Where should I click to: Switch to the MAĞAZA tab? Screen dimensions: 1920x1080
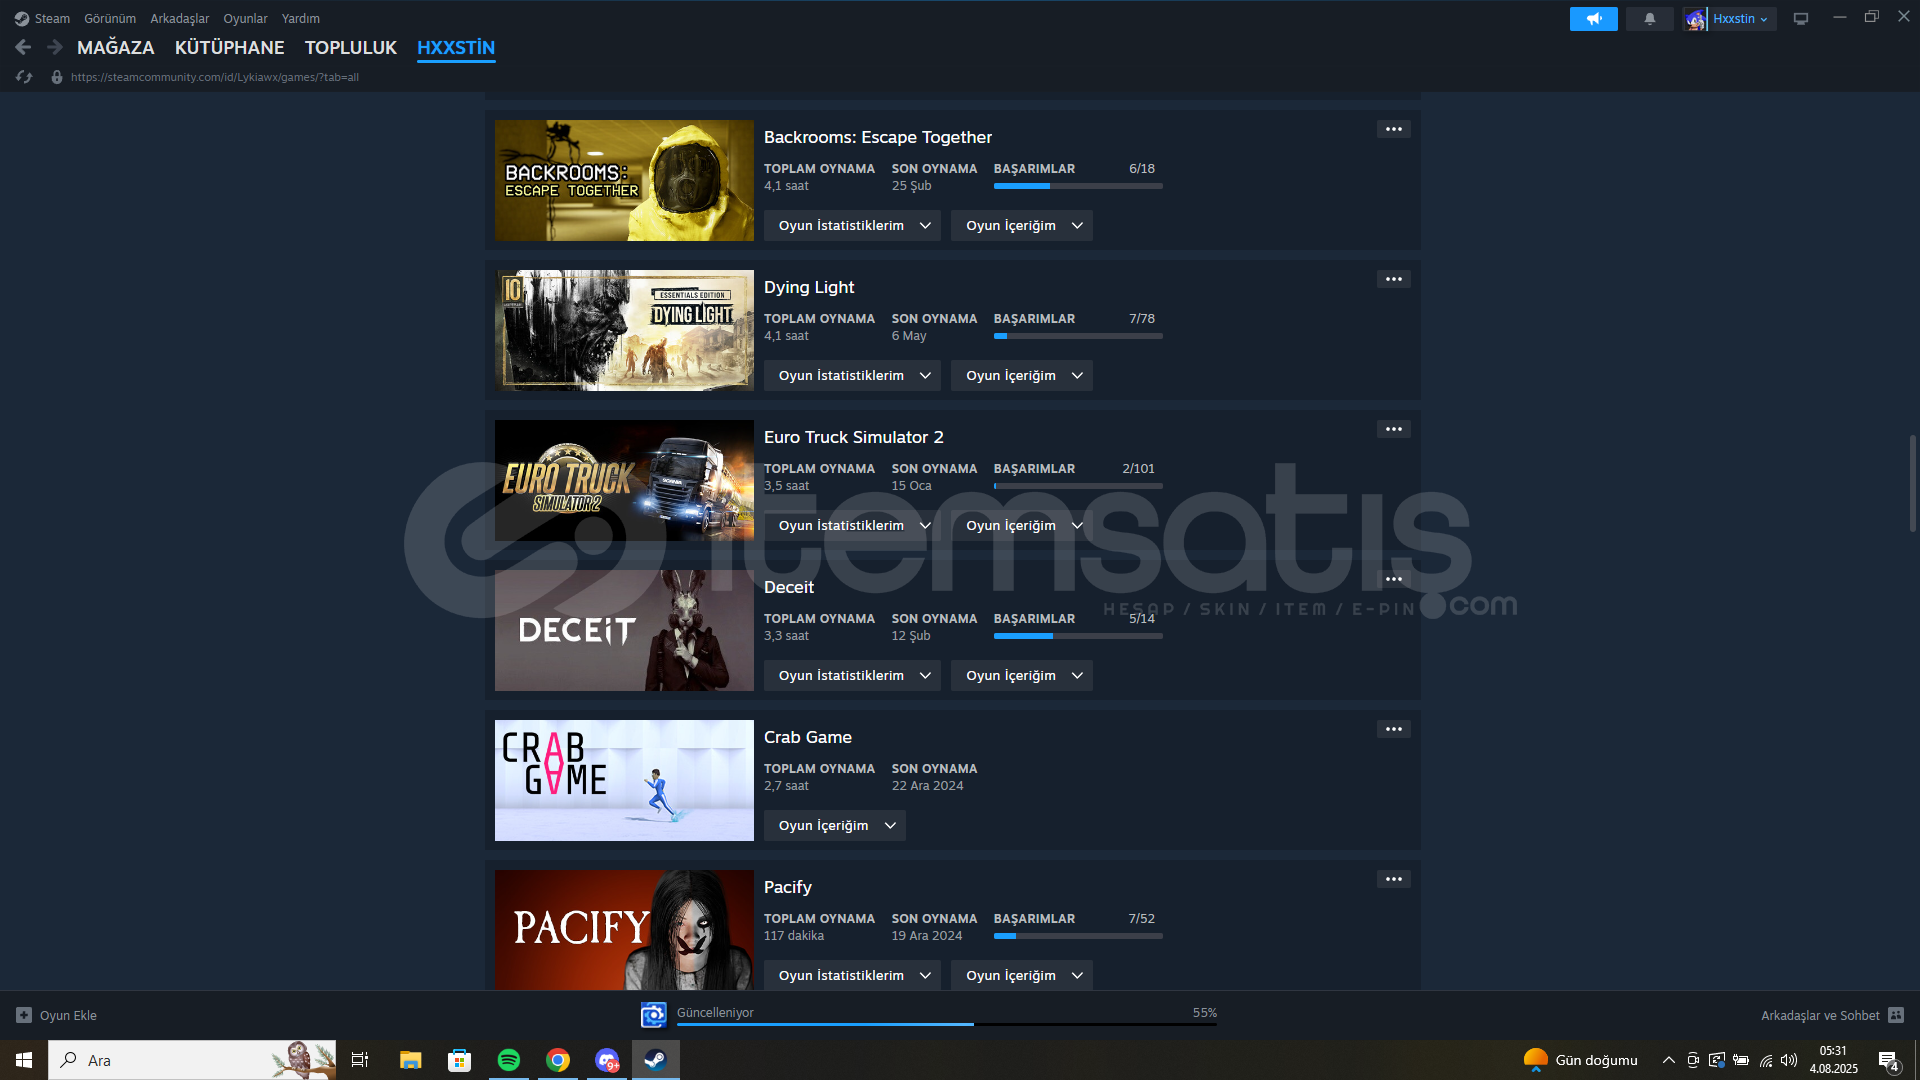[116, 47]
